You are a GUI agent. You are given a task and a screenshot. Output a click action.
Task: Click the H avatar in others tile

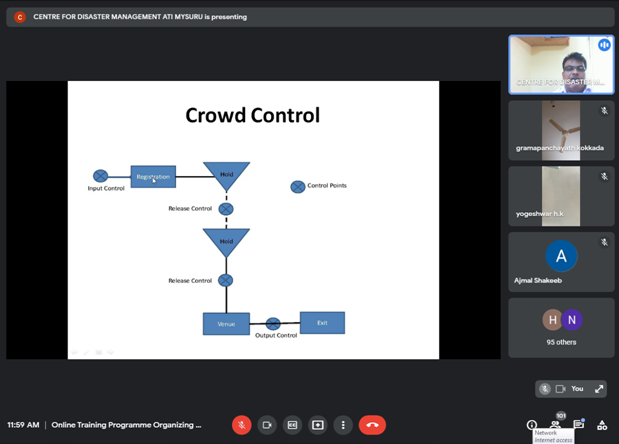point(553,320)
